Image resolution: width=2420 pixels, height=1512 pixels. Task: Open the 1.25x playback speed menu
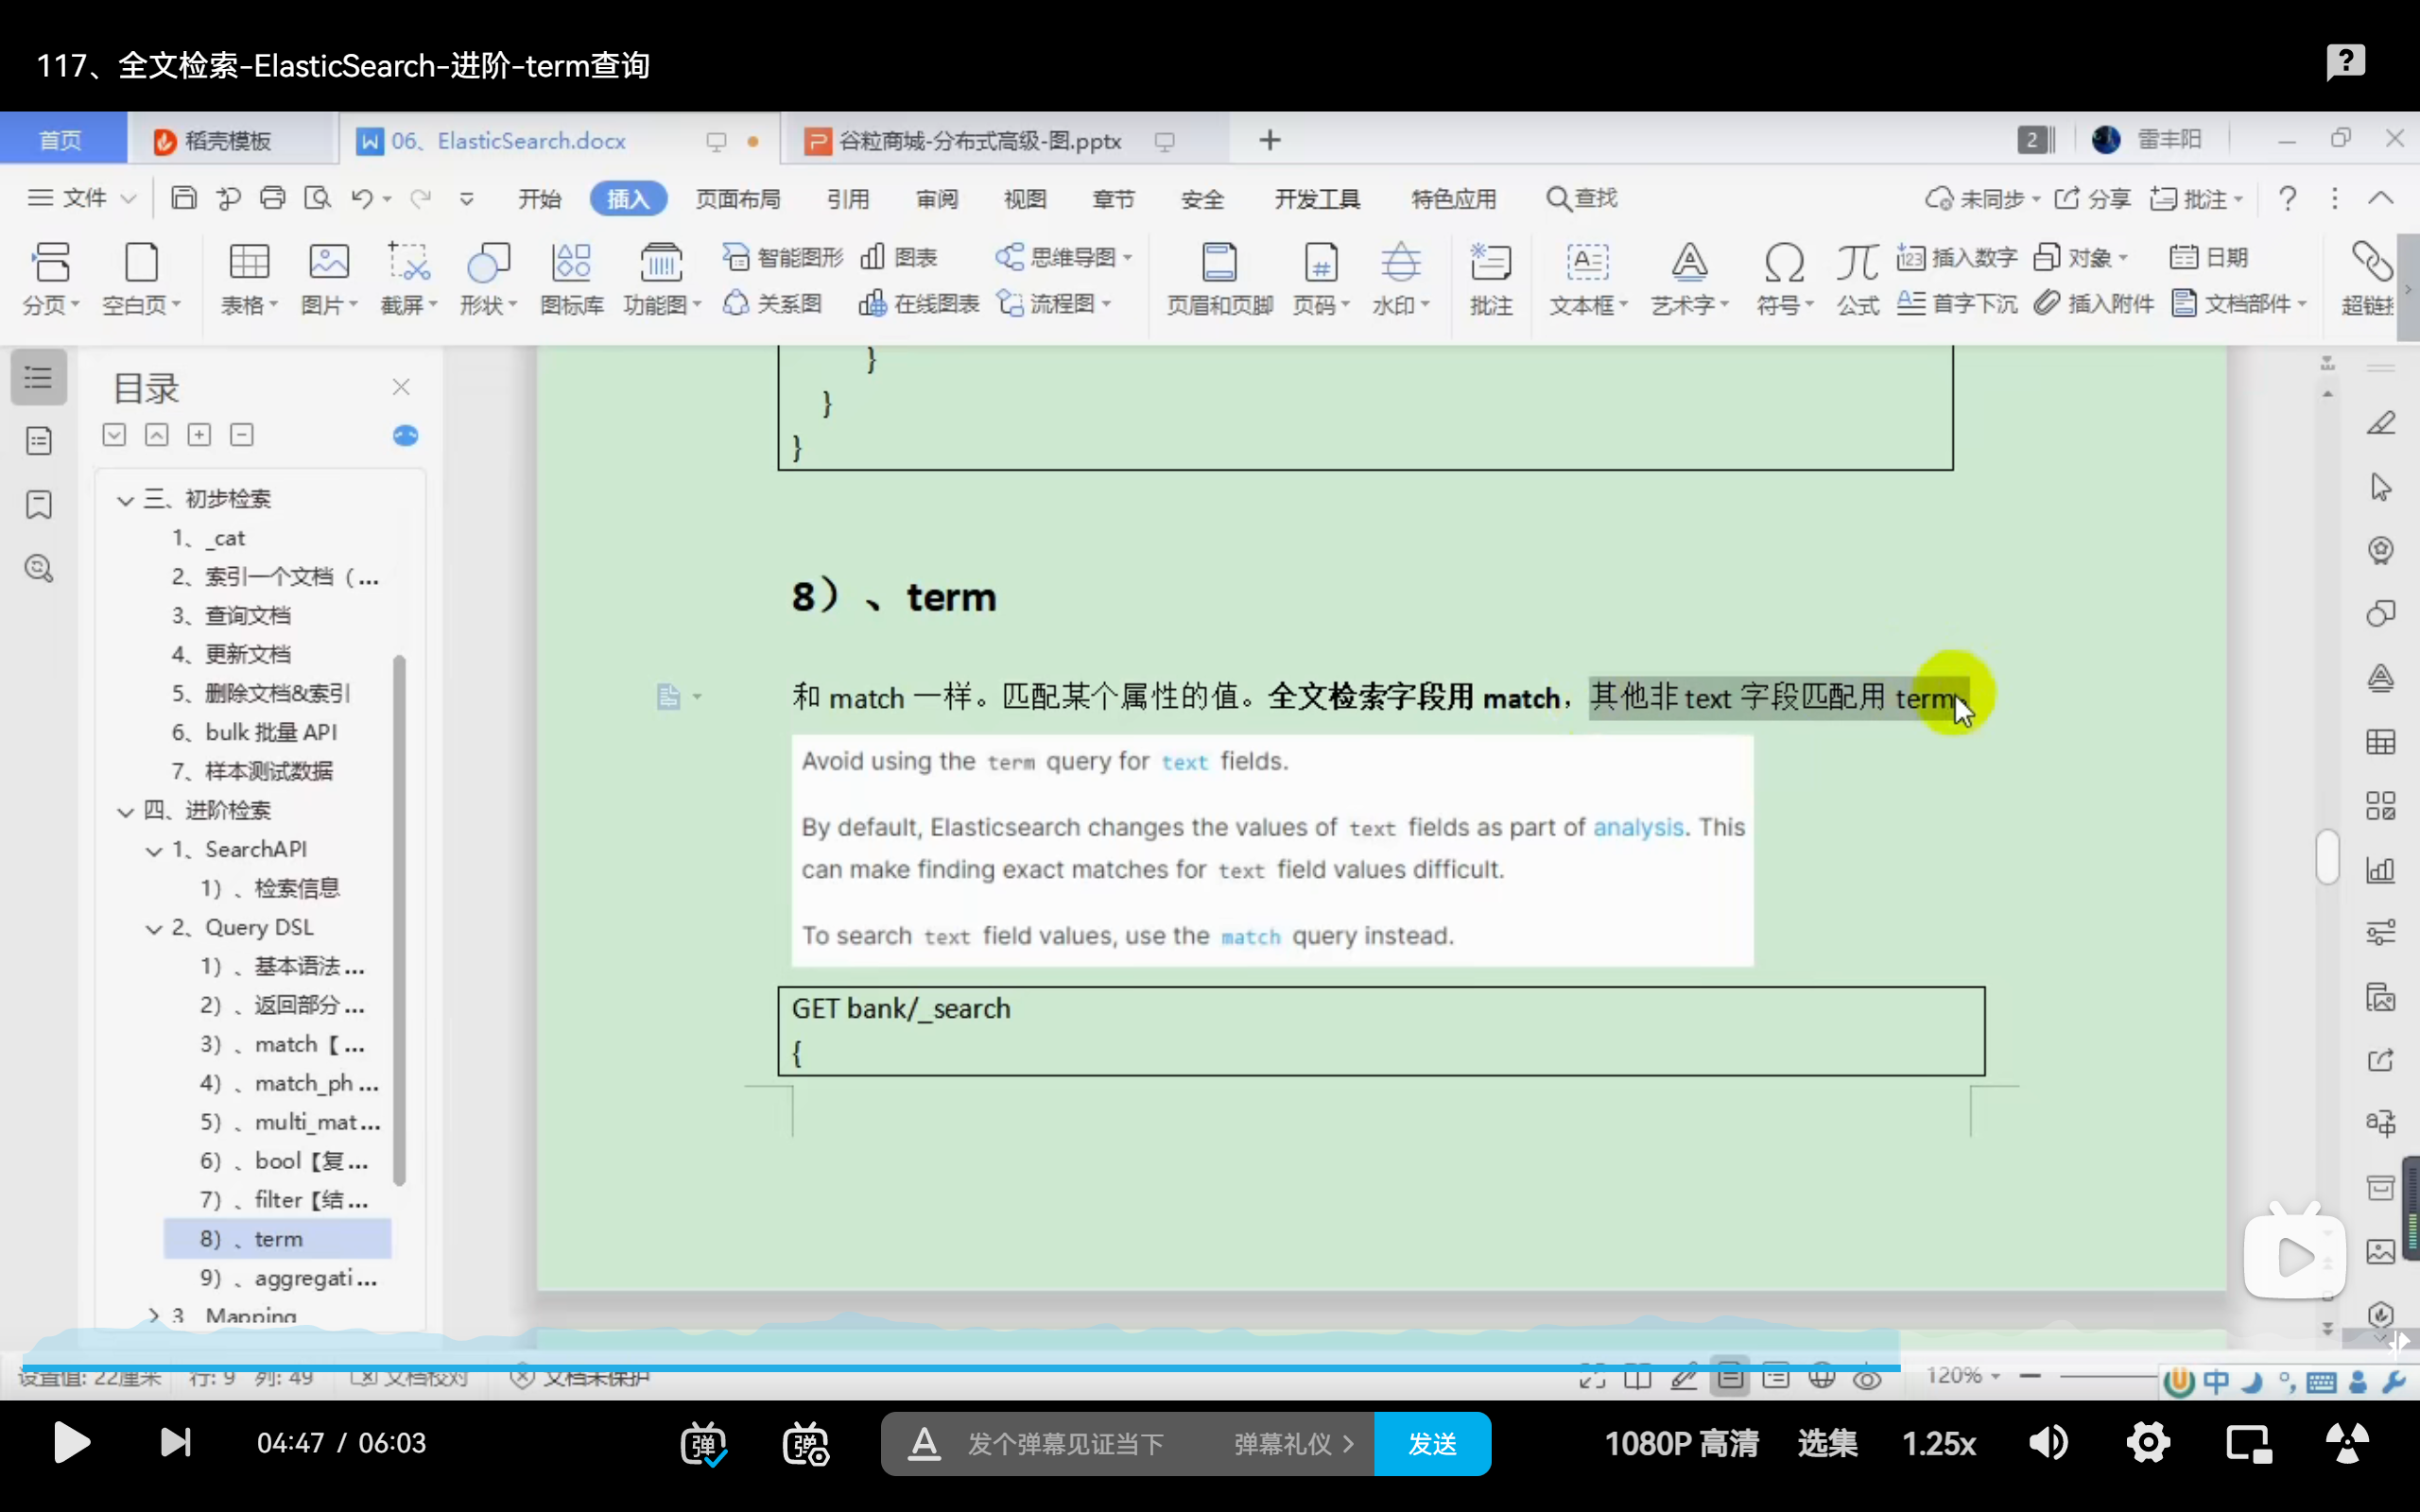coord(1938,1443)
